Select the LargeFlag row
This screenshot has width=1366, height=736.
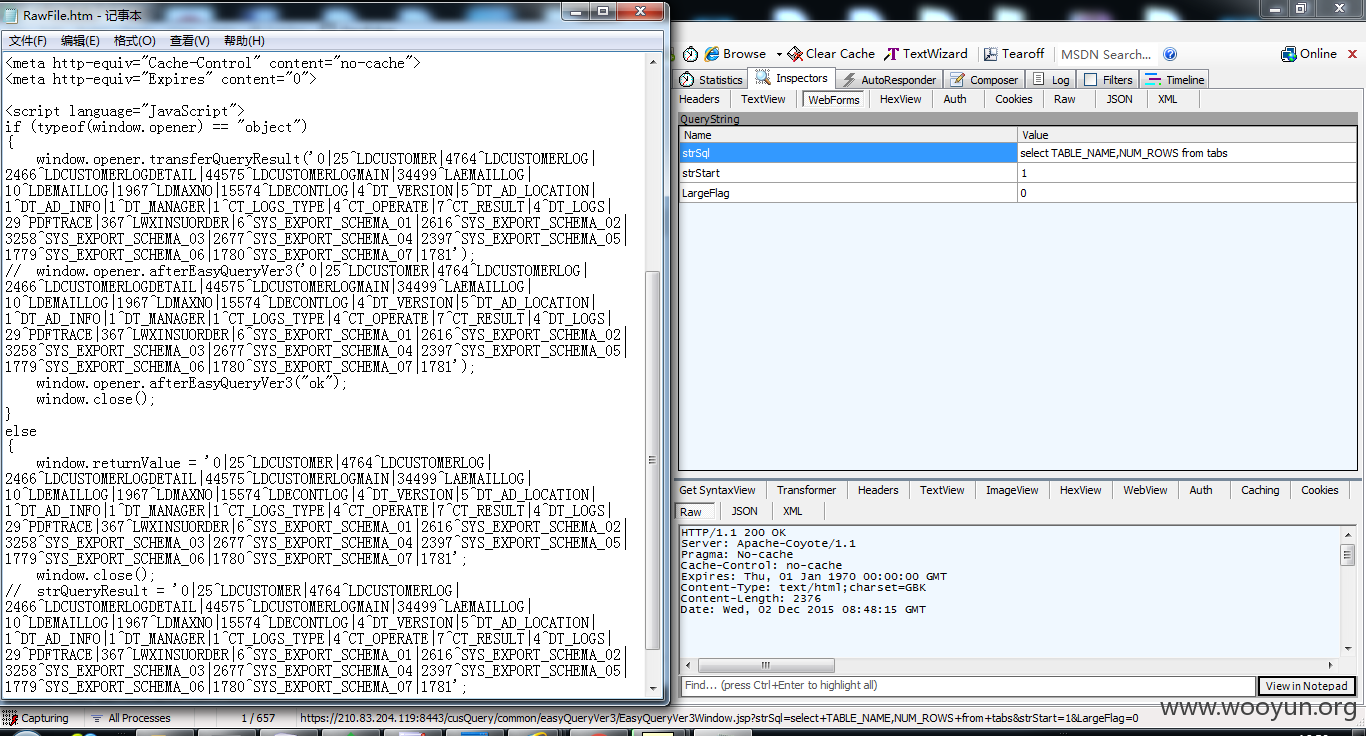click(x=1018, y=193)
